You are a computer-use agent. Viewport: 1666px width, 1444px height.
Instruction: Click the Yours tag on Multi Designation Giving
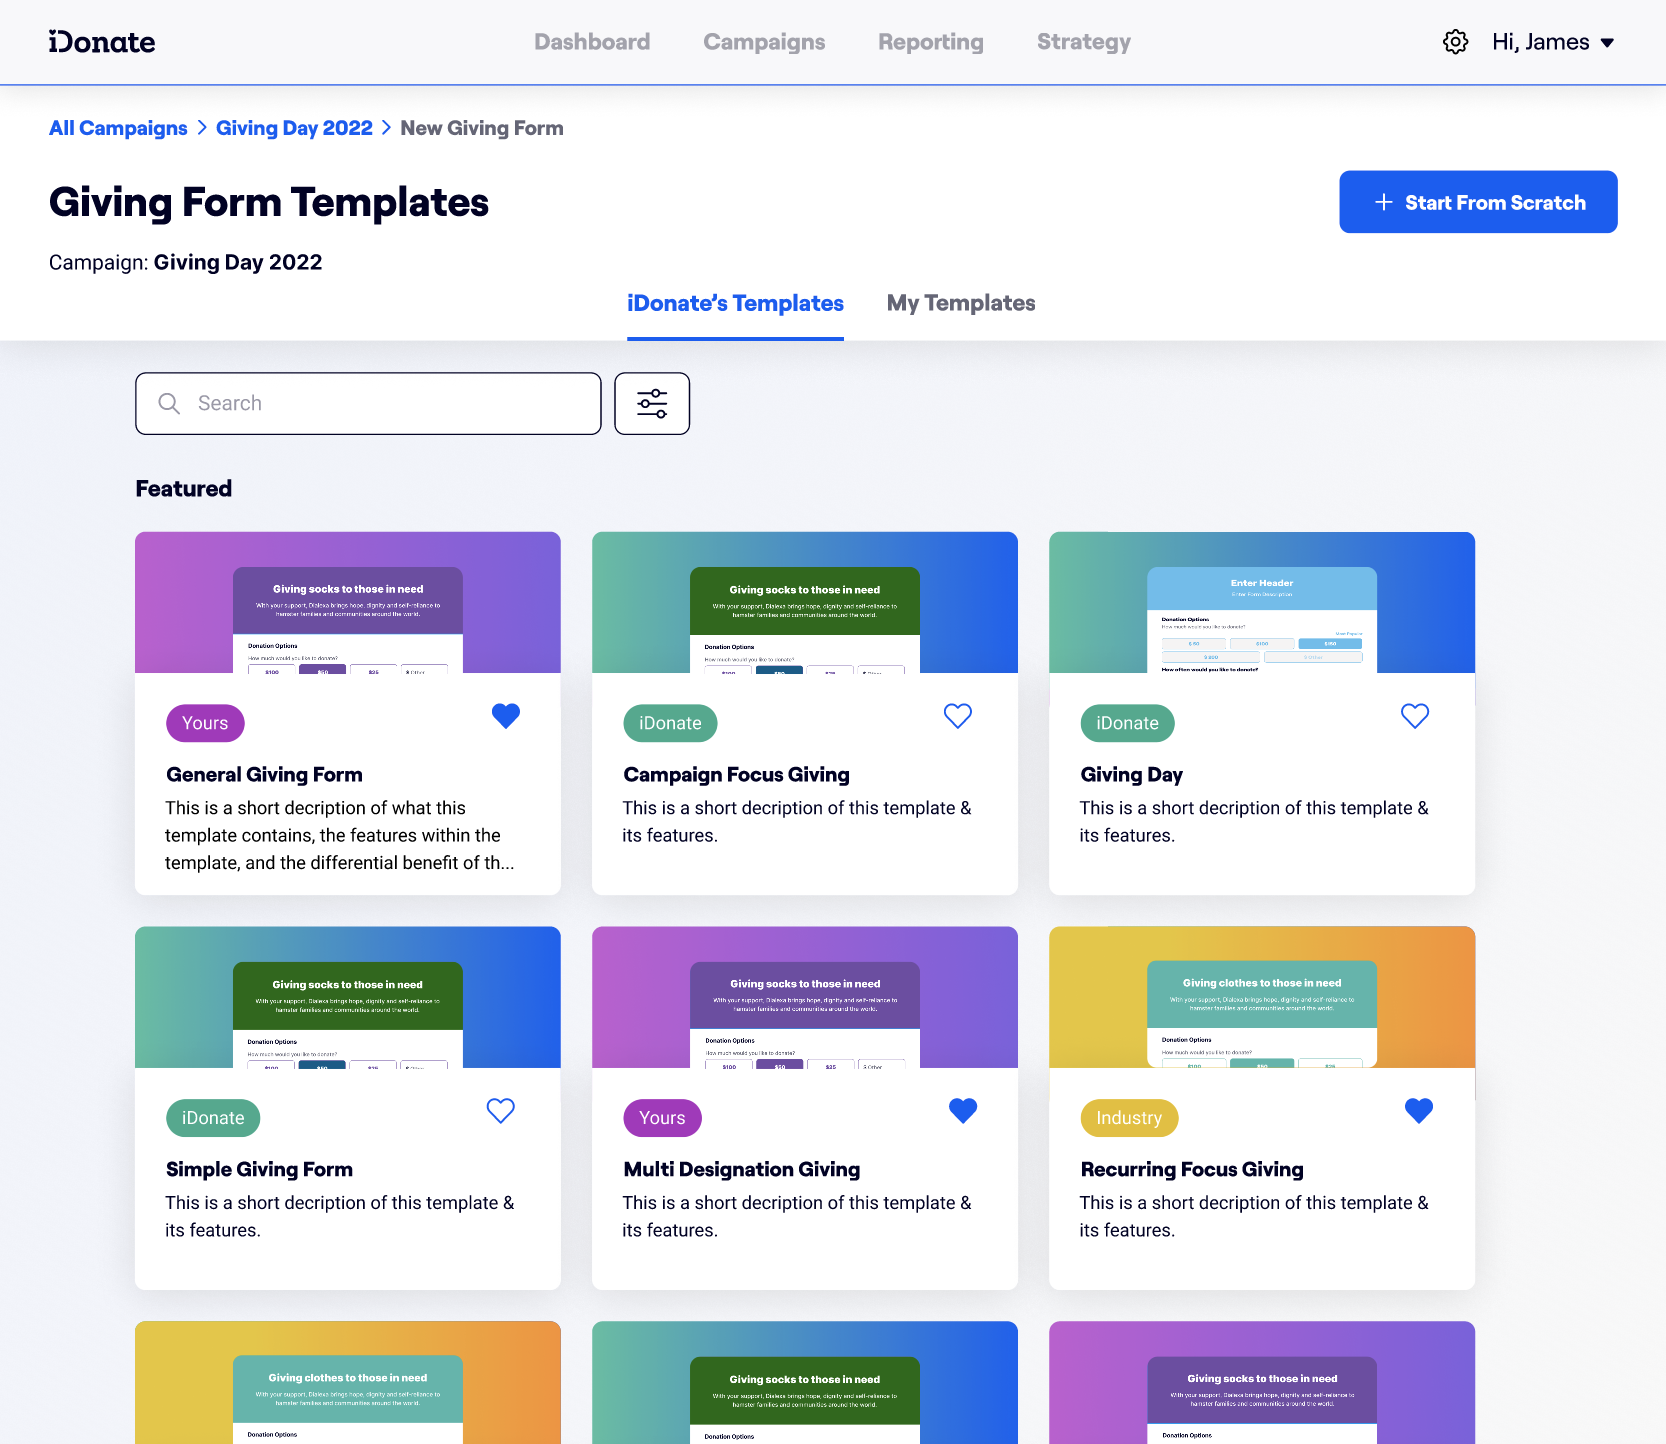[x=662, y=1118]
